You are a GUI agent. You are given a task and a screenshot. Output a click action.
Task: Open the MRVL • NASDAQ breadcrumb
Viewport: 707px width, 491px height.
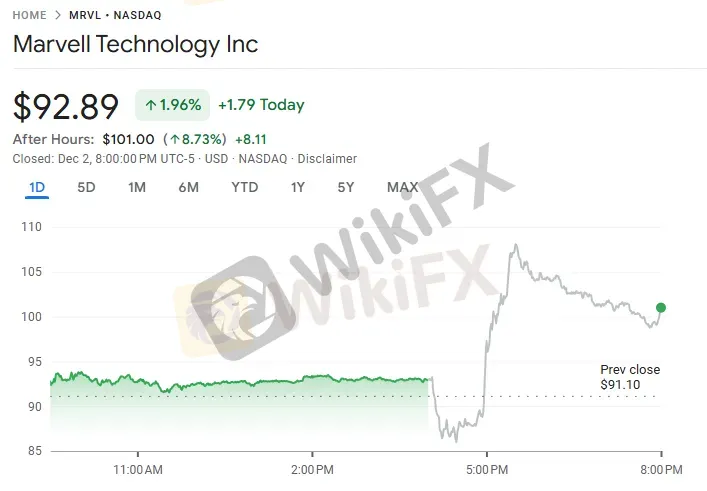[115, 16]
